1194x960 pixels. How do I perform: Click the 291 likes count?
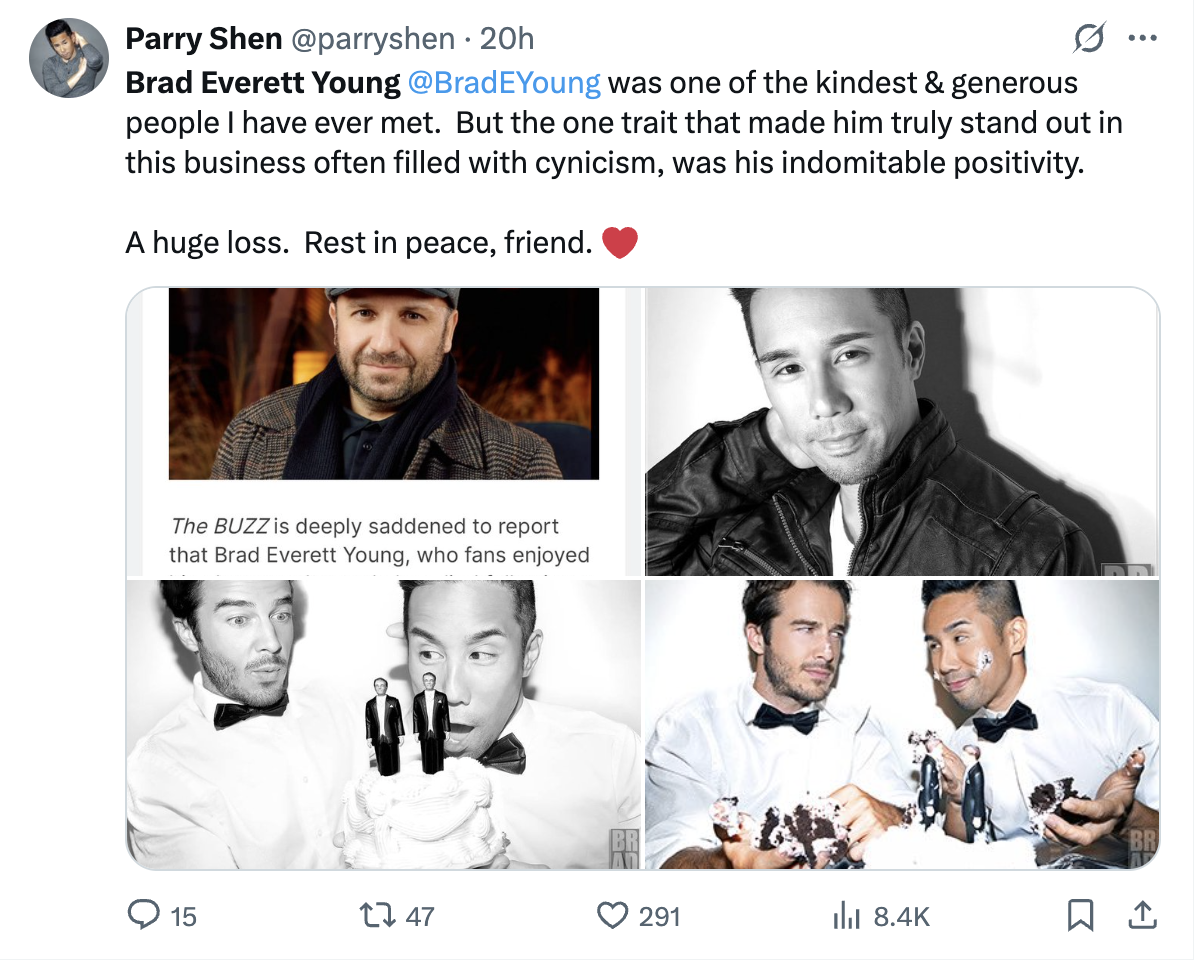click(659, 915)
